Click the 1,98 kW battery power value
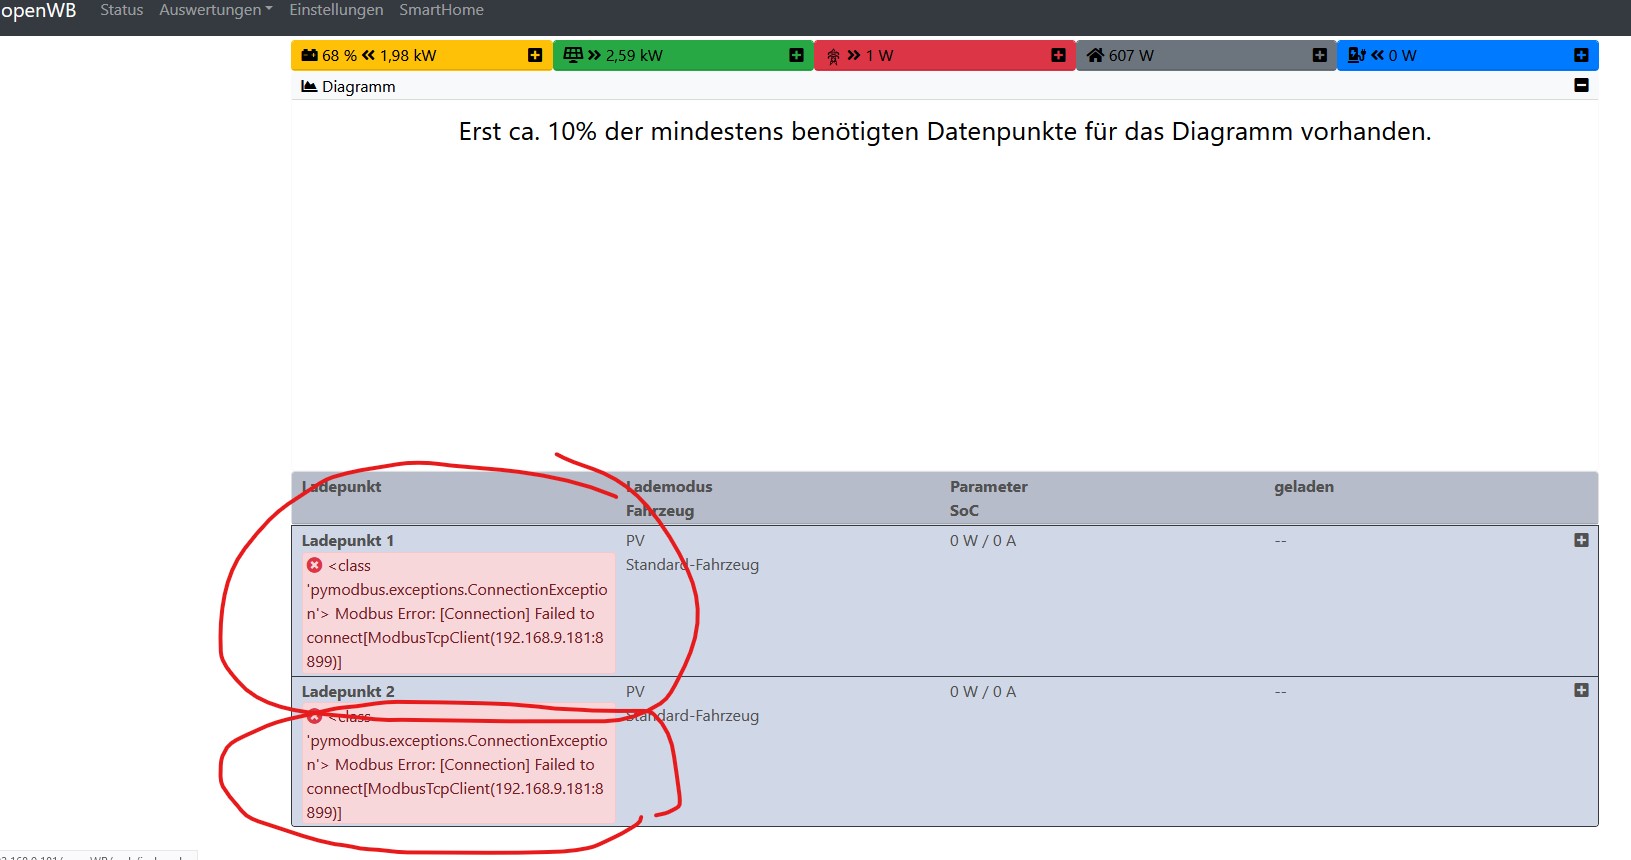The image size is (1631, 860). click(x=408, y=56)
